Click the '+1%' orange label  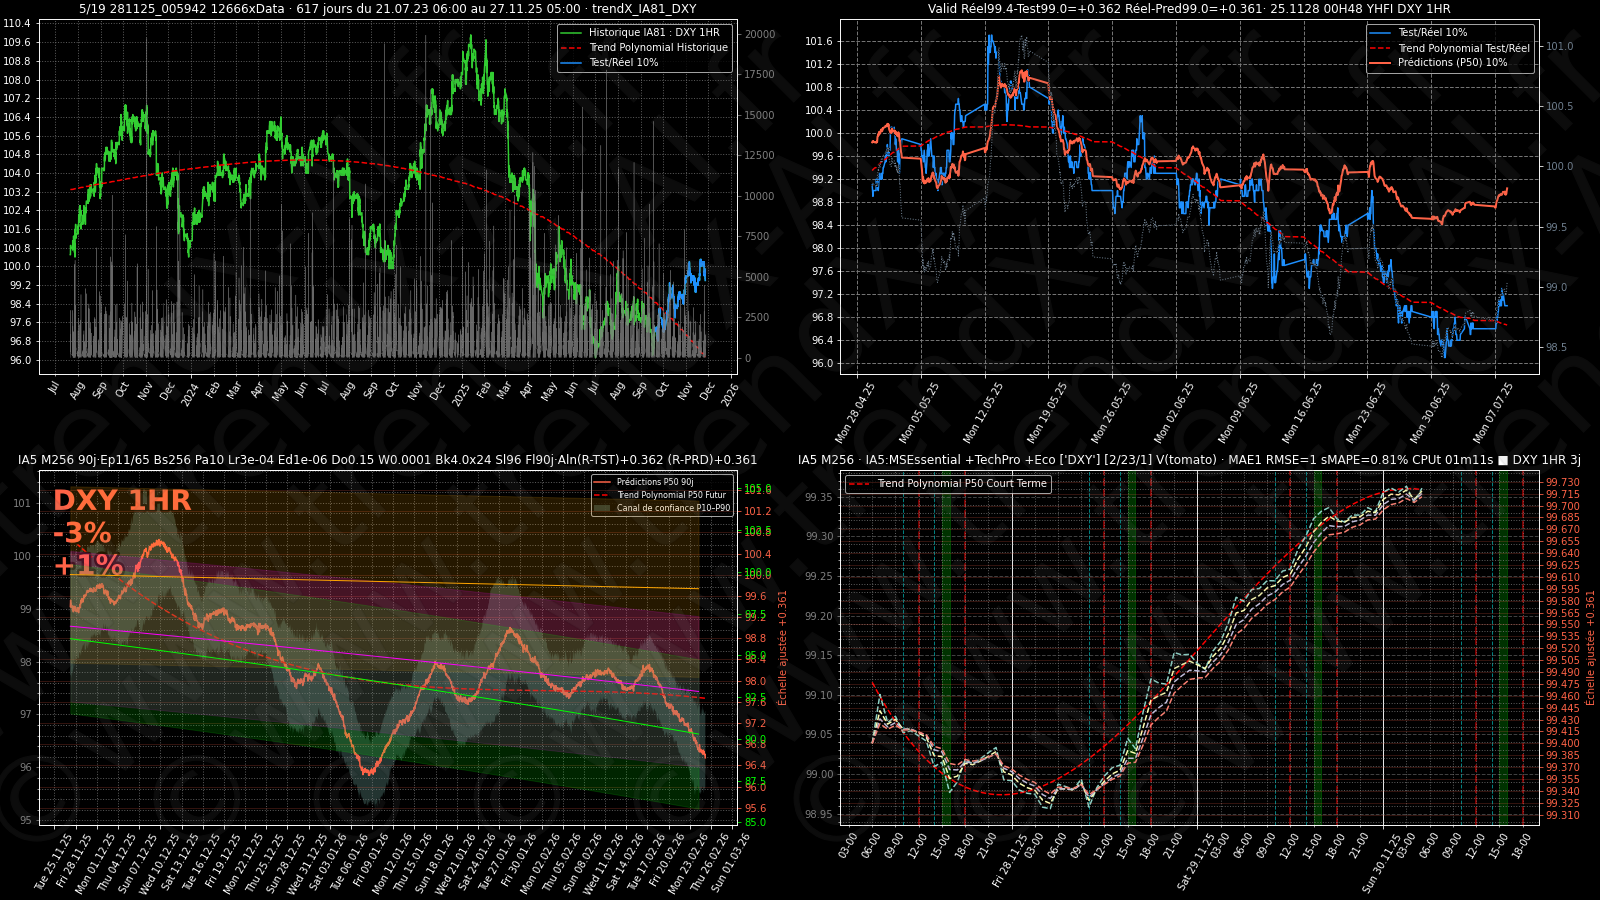[x=88, y=565]
